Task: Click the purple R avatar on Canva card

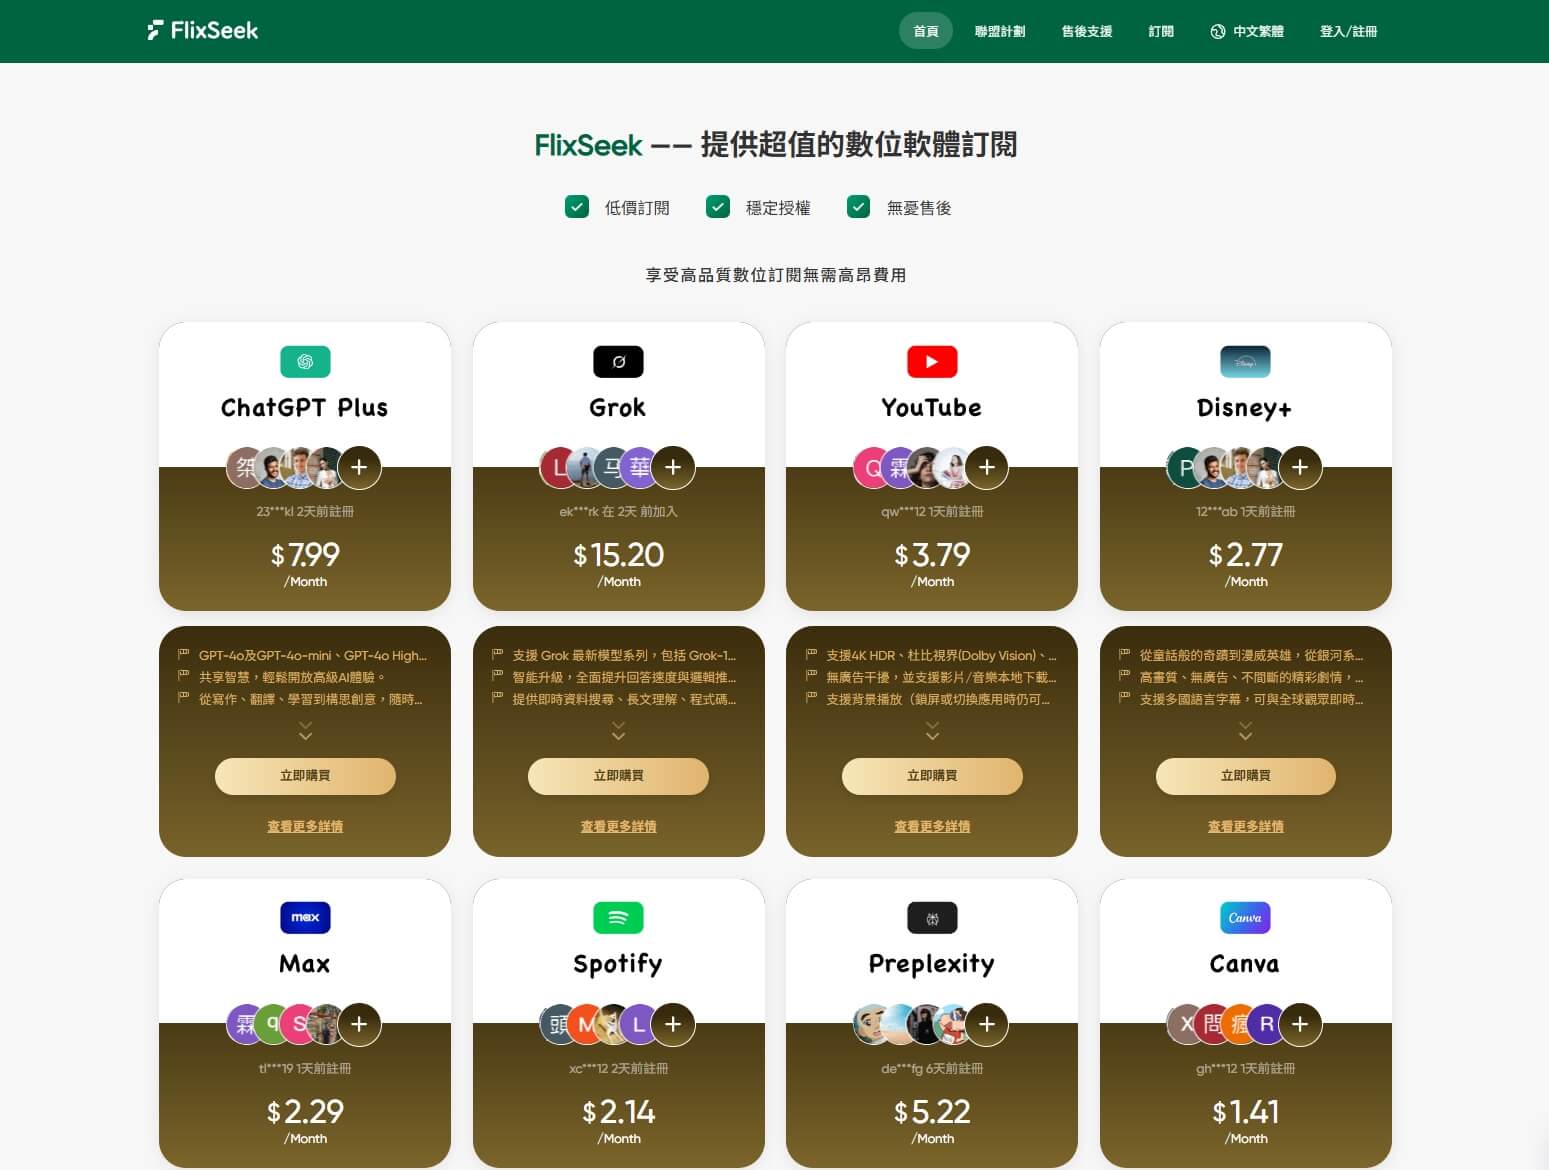Action: [1266, 1024]
